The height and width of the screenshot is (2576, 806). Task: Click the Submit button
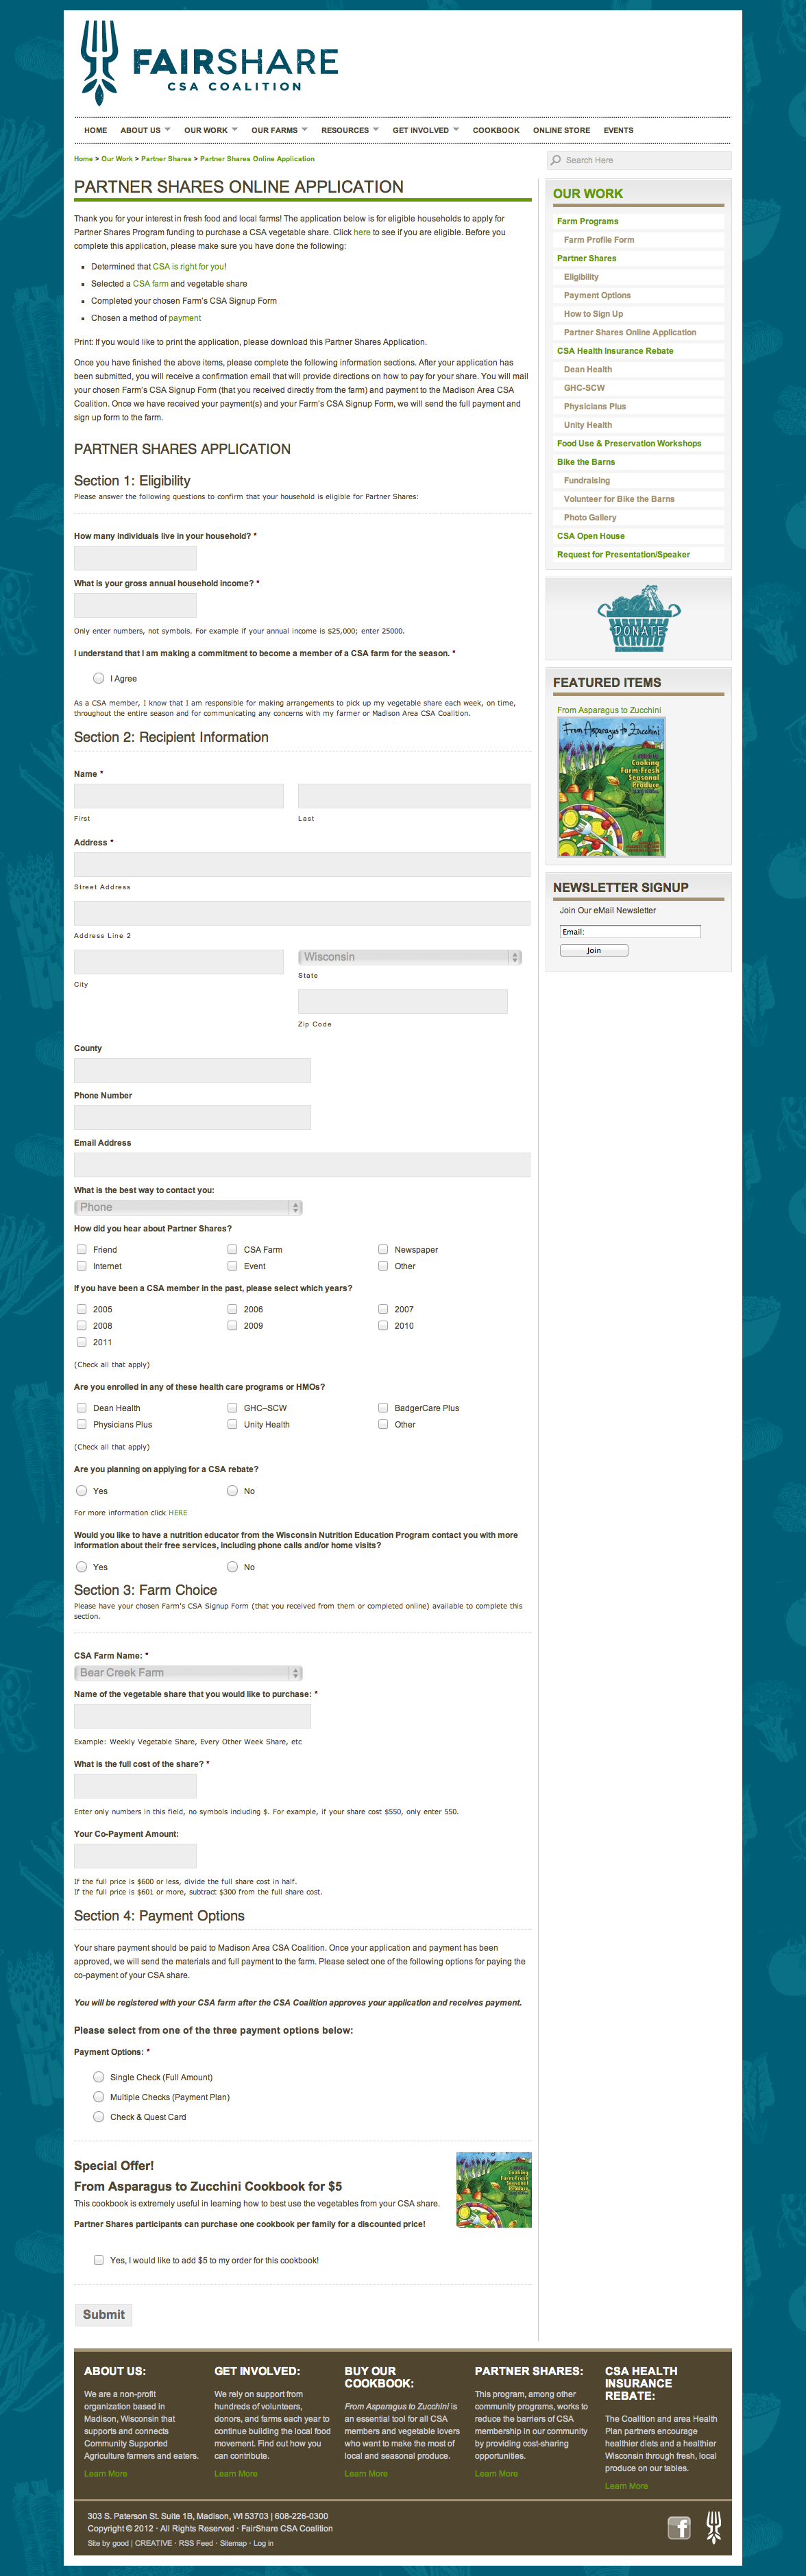click(104, 2314)
